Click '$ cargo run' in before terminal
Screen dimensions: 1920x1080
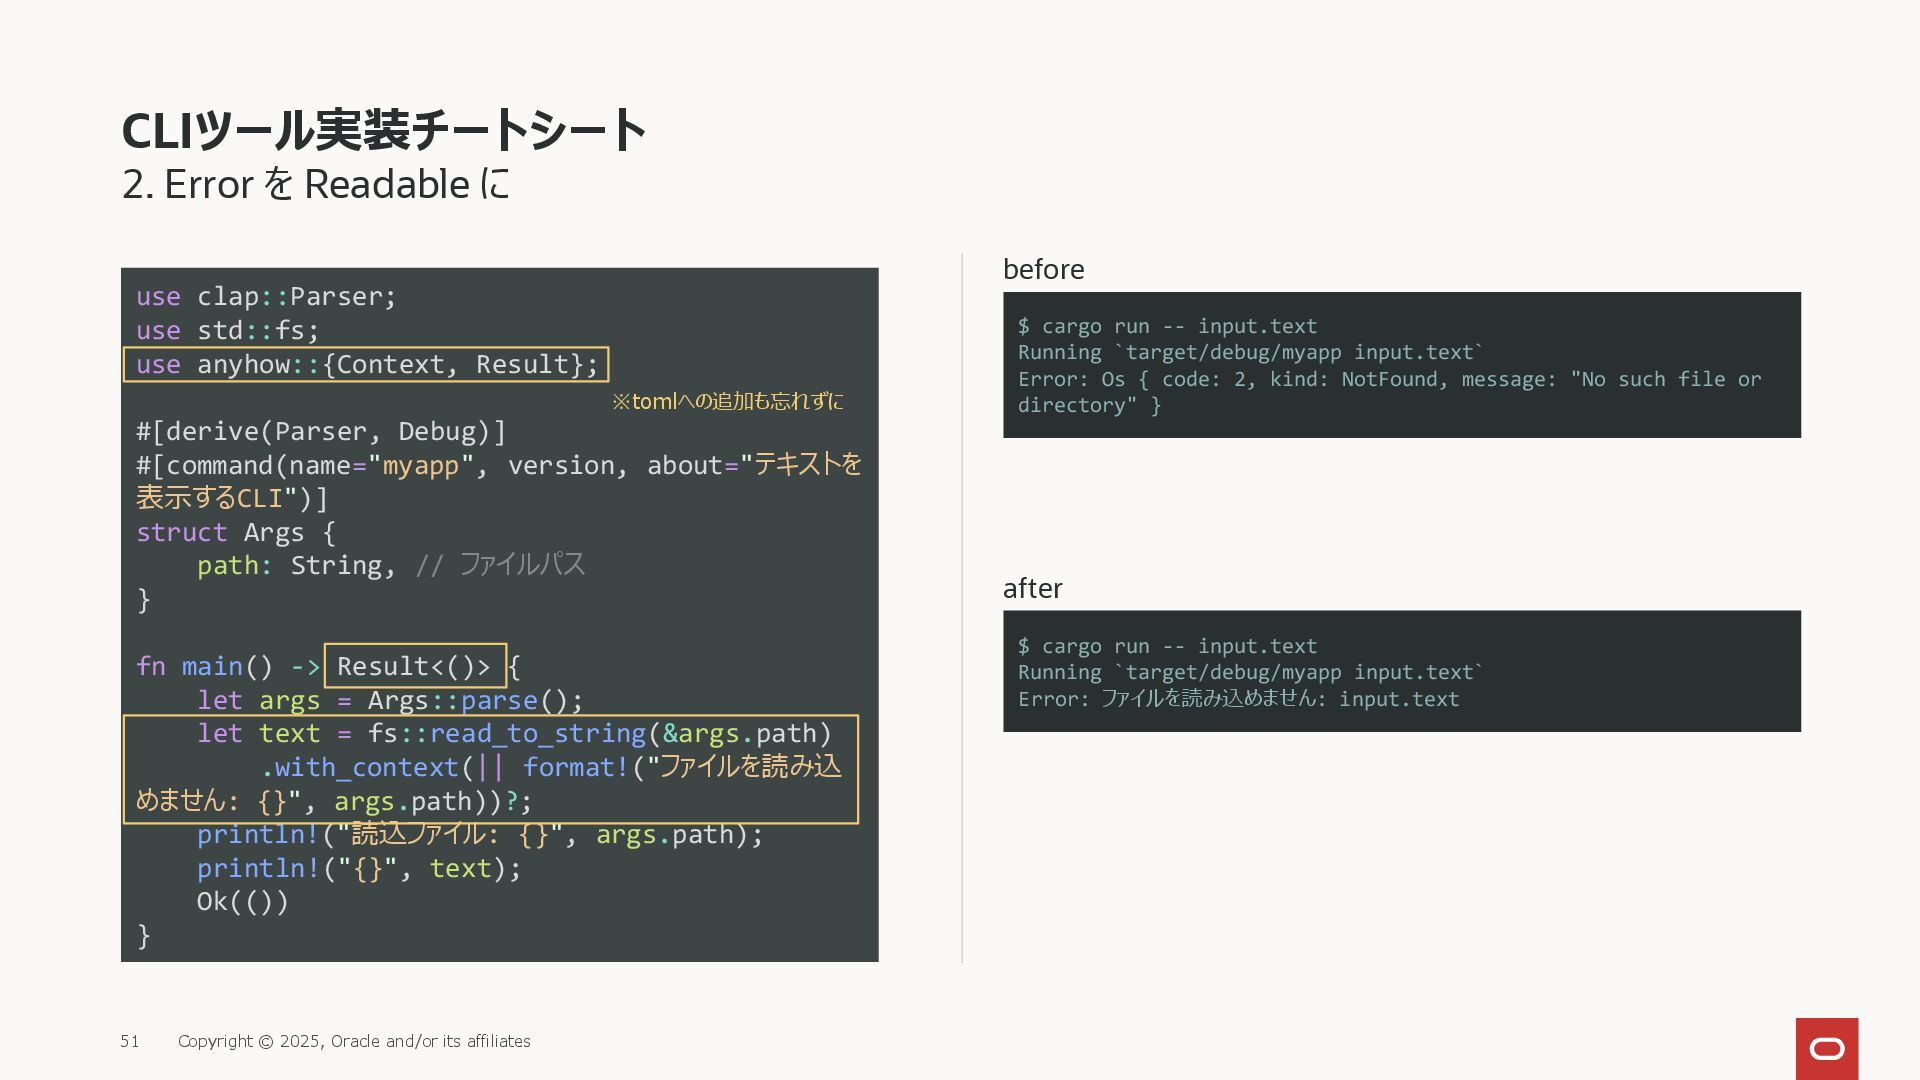pyautogui.click(x=1167, y=326)
